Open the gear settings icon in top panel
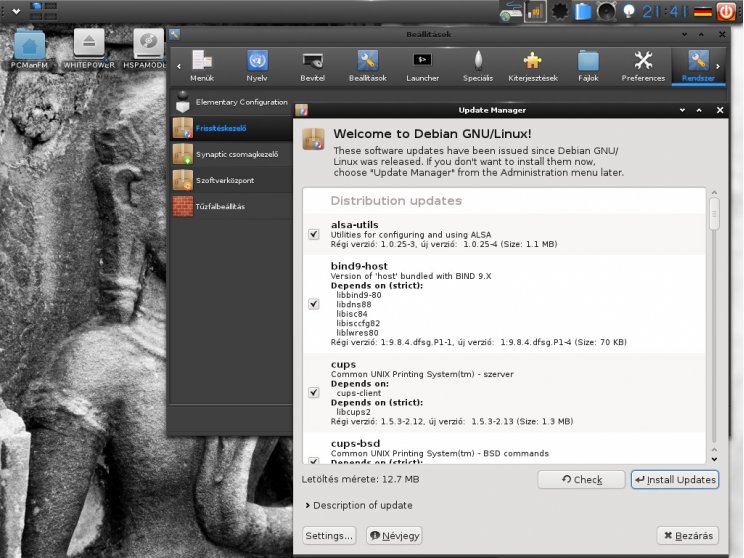744x558 pixels. point(560,11)
